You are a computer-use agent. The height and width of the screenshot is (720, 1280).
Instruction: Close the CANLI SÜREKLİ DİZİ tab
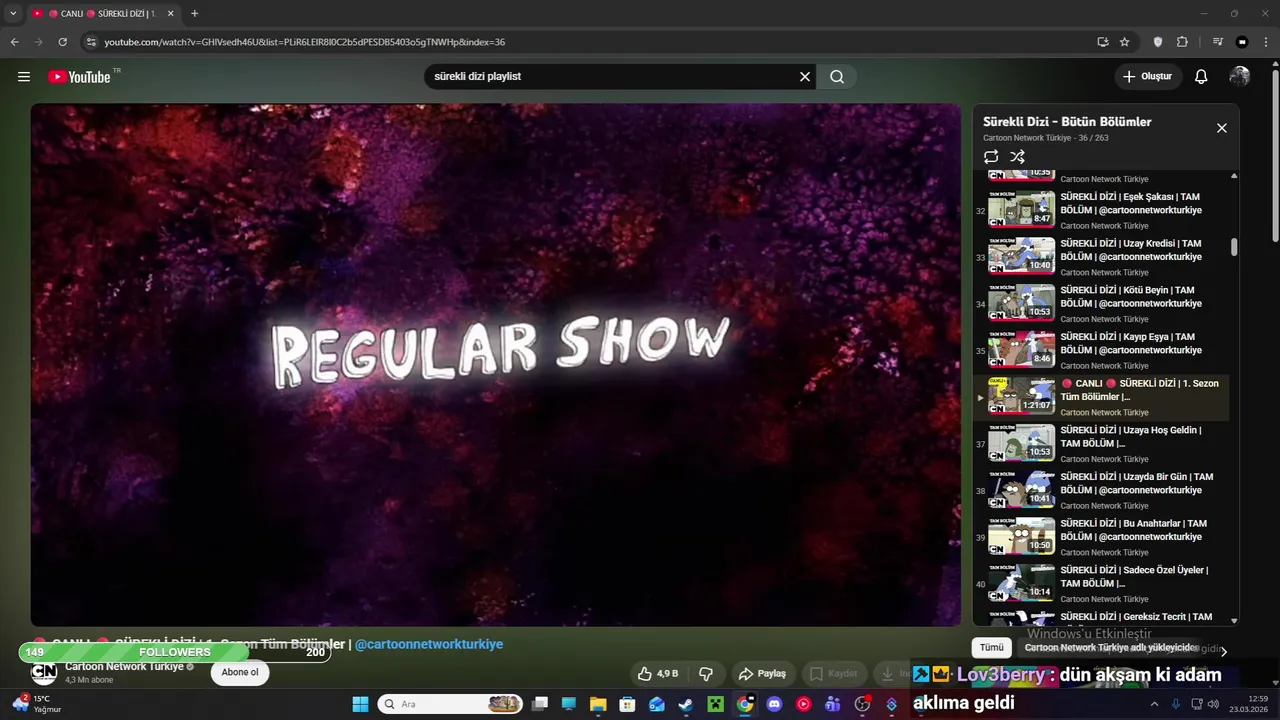coord(170,13)
